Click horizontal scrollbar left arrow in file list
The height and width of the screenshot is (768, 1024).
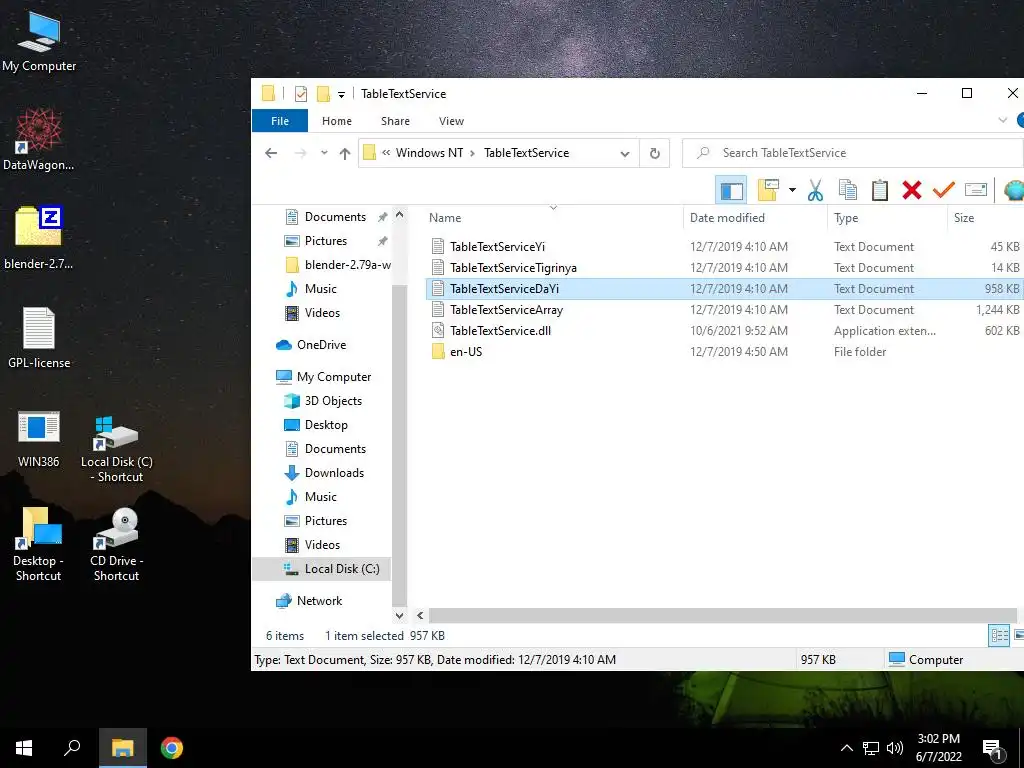pos(420,615)
